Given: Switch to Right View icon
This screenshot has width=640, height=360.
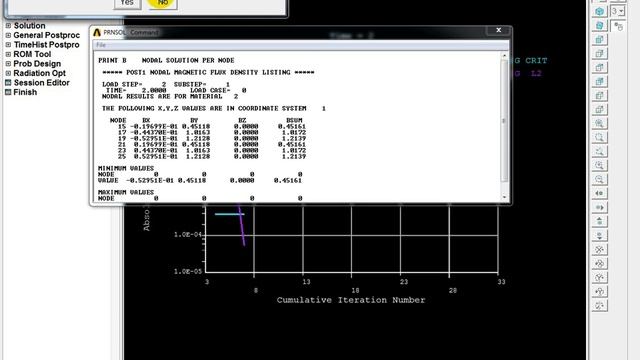Looking at the screenshot, I should (599, 53).
